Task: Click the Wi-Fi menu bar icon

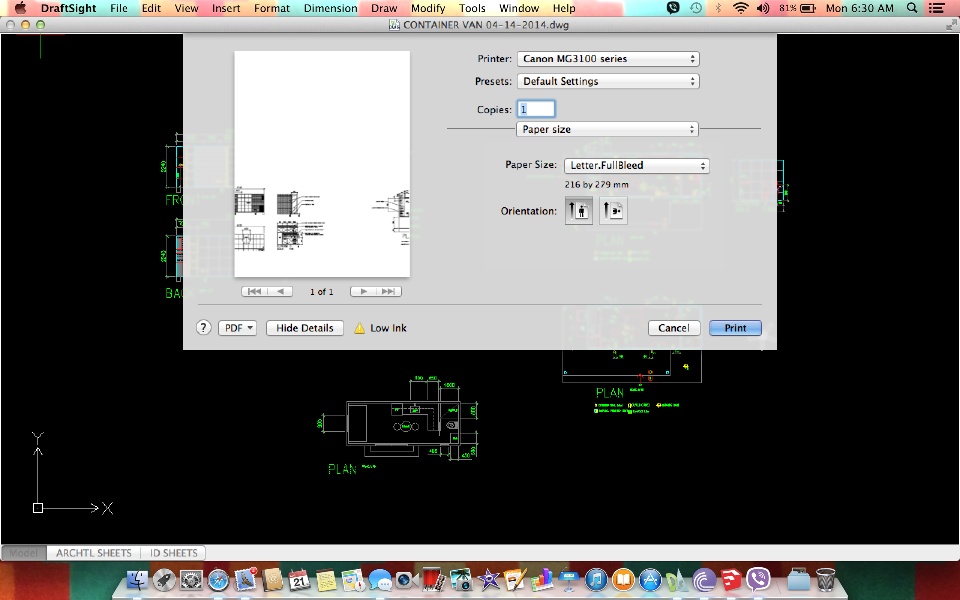Action: [741, 8]
